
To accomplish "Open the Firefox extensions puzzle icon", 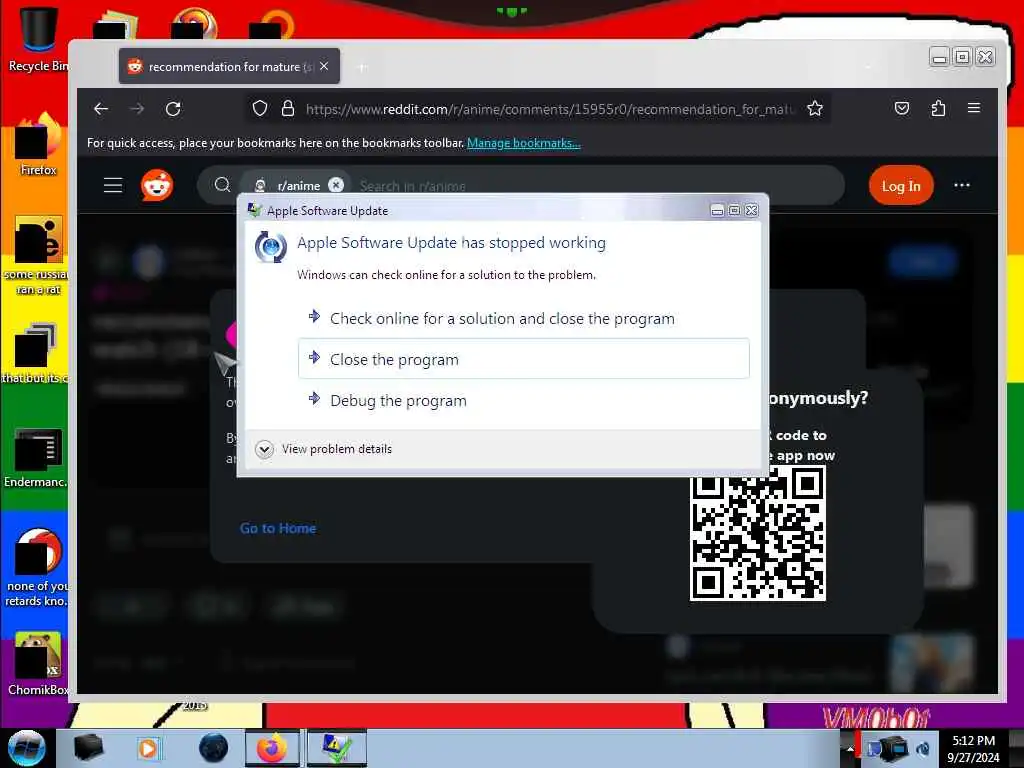I will tap(938, 108).
